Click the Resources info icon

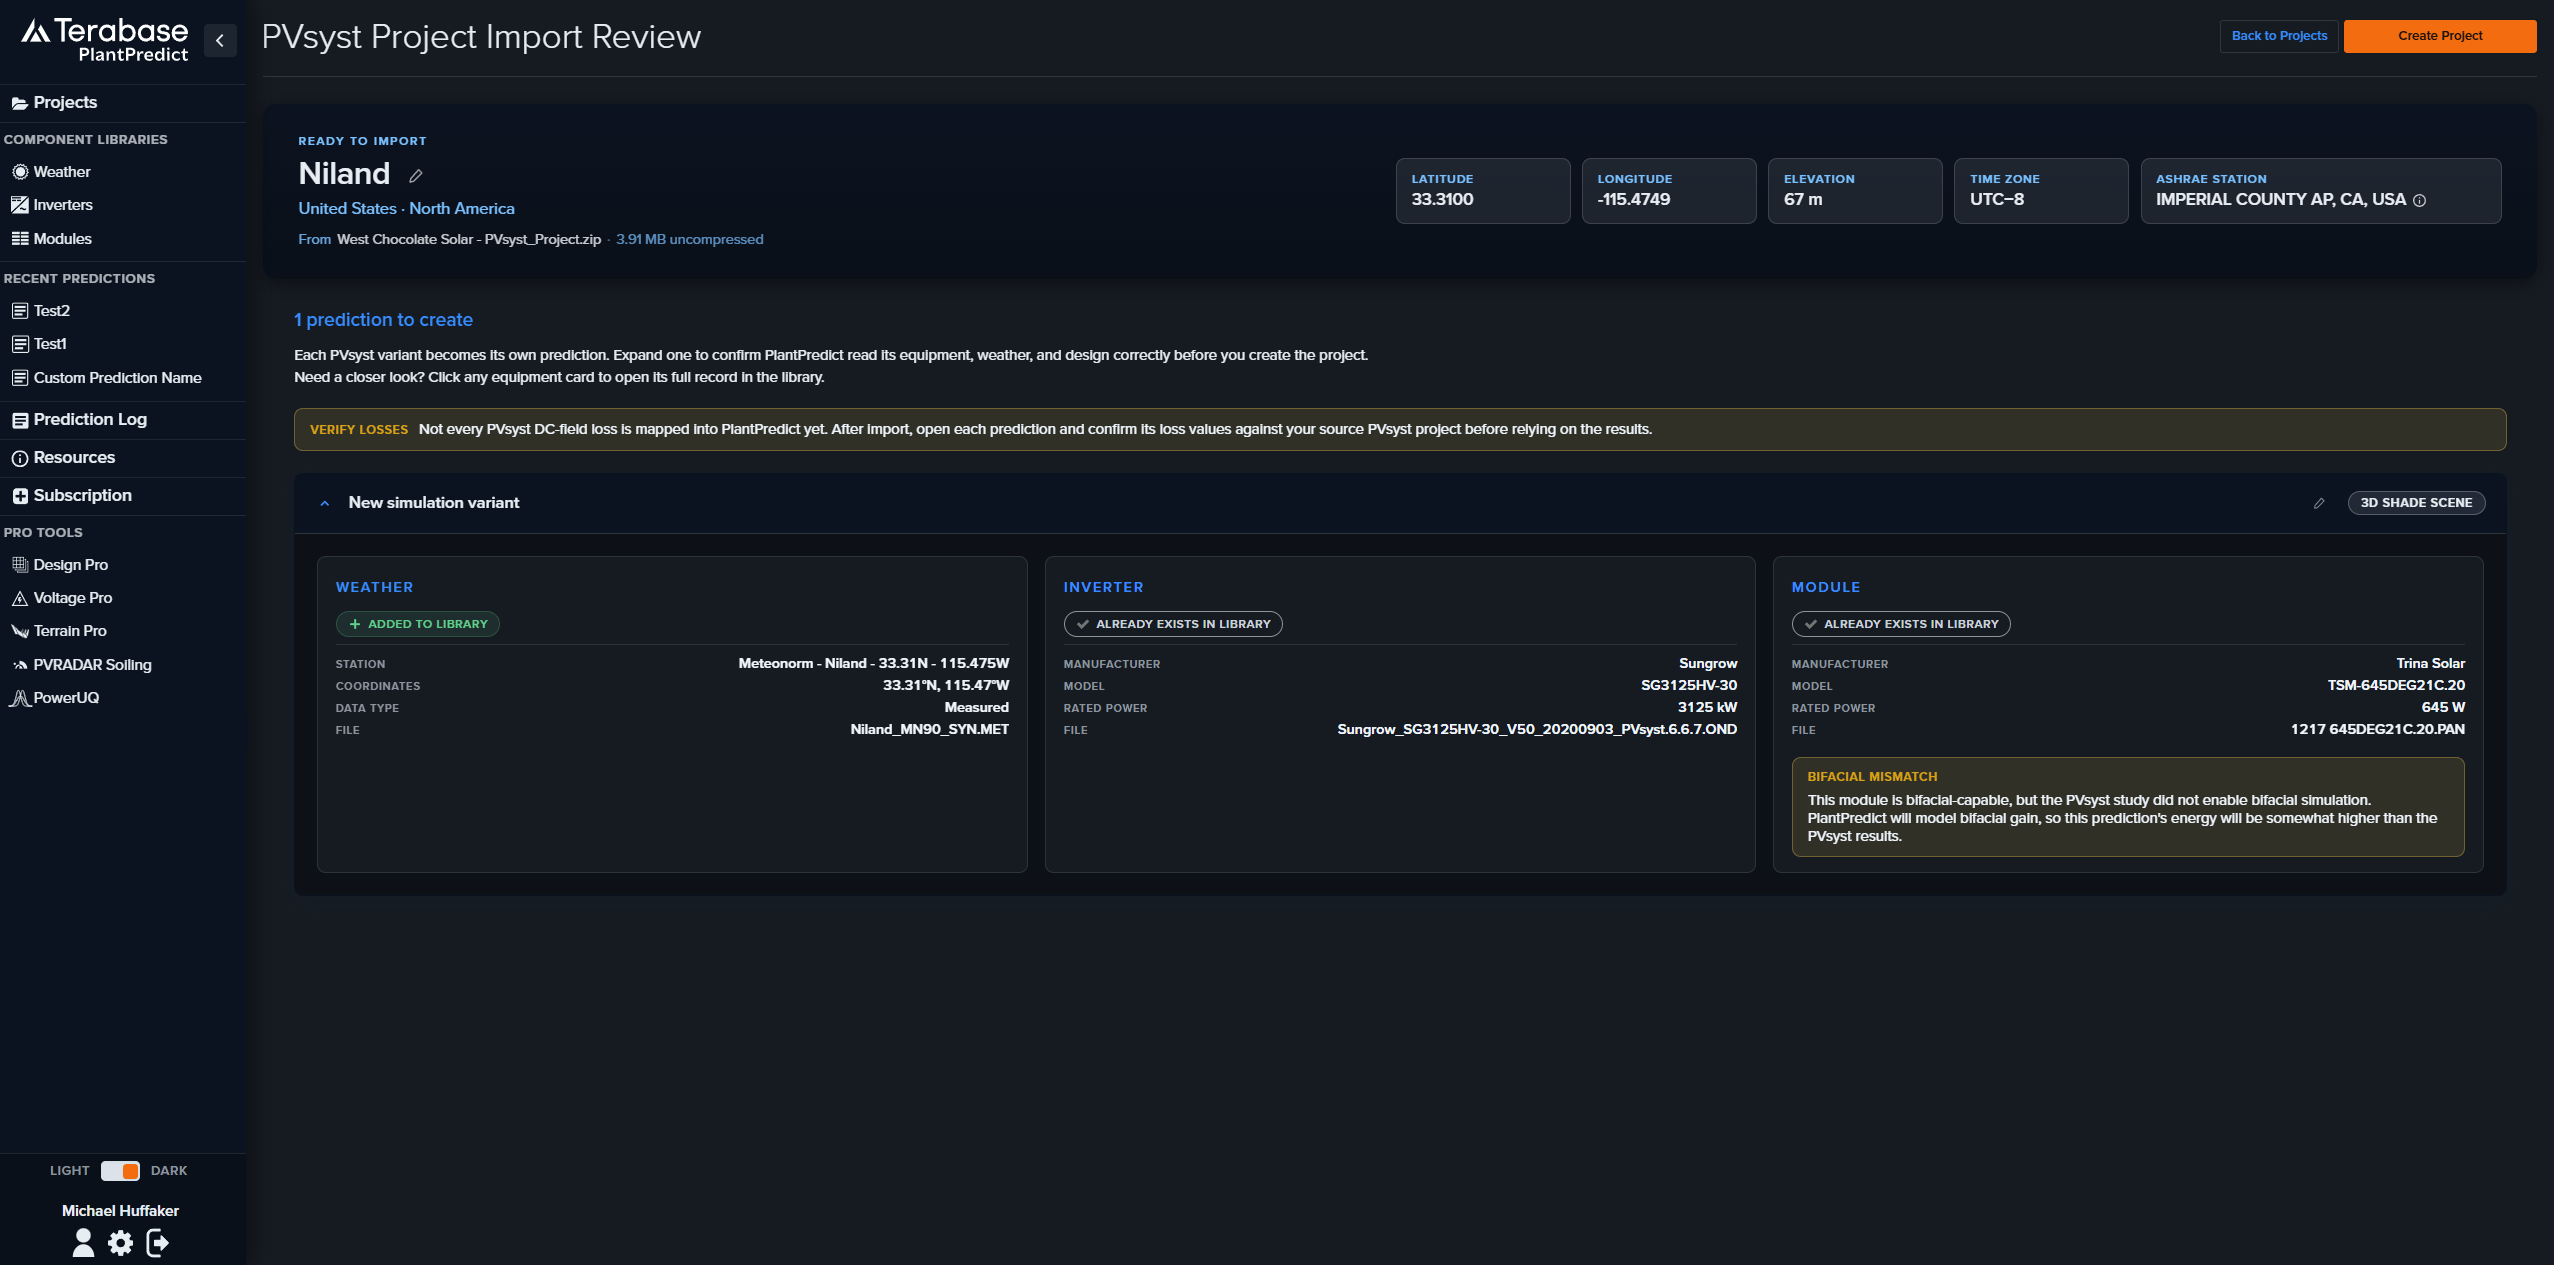pos(20,458)
